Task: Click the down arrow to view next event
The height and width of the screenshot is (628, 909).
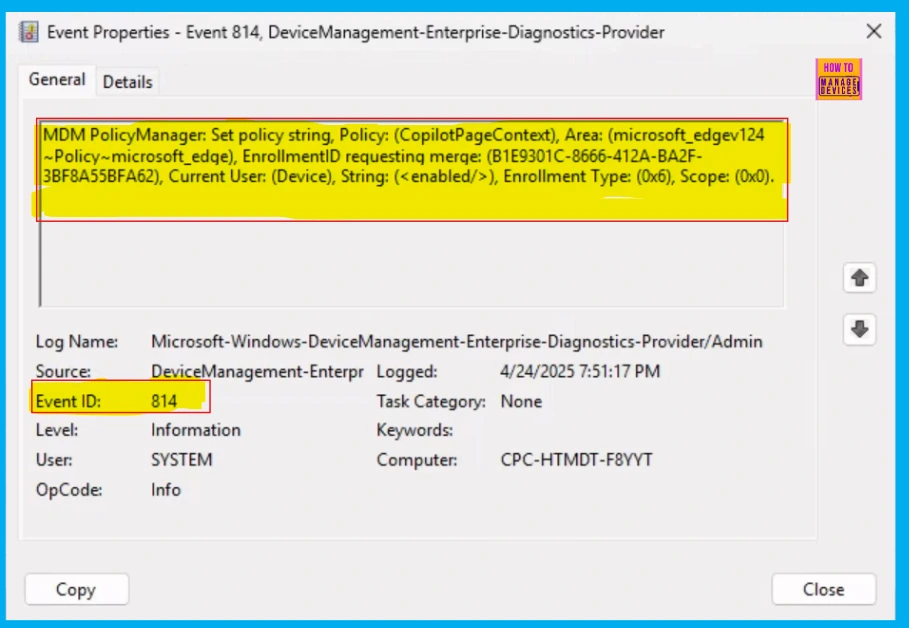Action: (859, 329)
